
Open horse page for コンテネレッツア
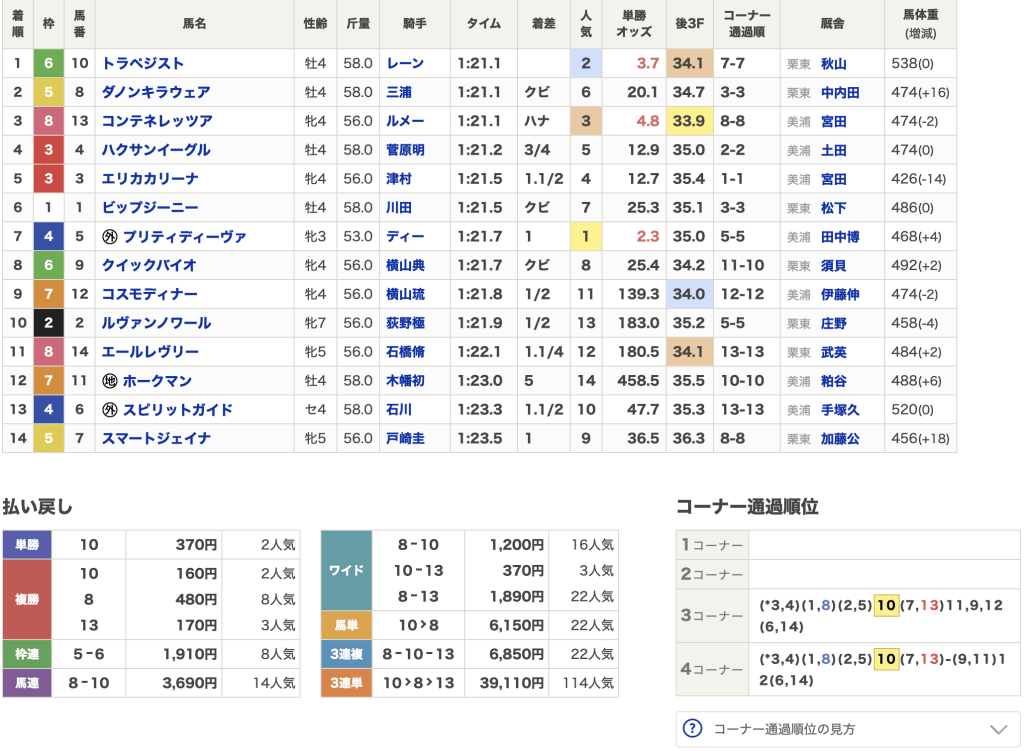click(x=157, y=121)
